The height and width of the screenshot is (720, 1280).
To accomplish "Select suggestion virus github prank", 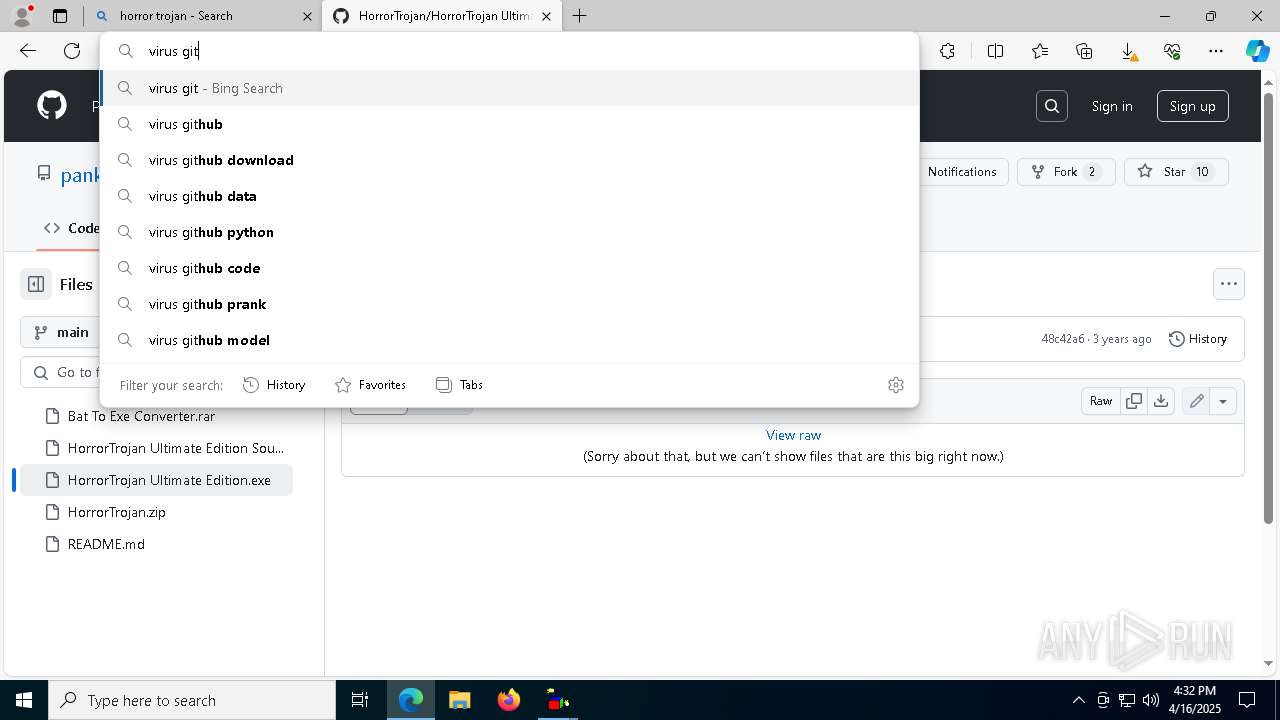I will [x=510, y=304].
